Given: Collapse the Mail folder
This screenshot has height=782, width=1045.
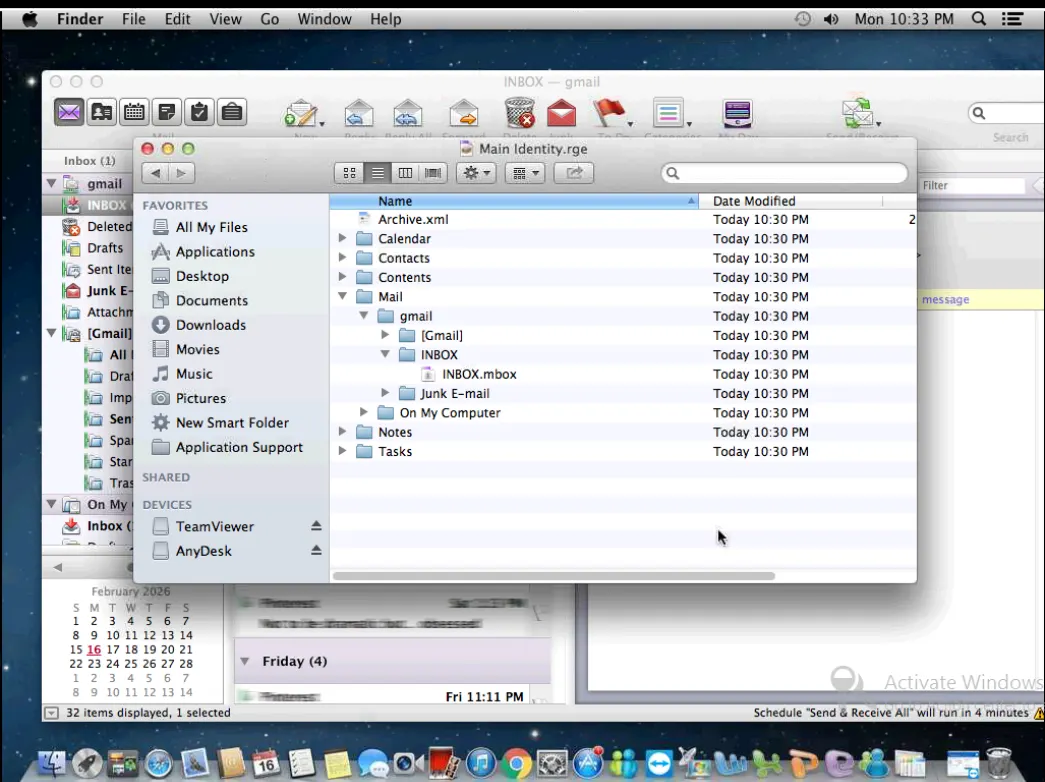Looking at the screenshot, I should click(343, 297).
